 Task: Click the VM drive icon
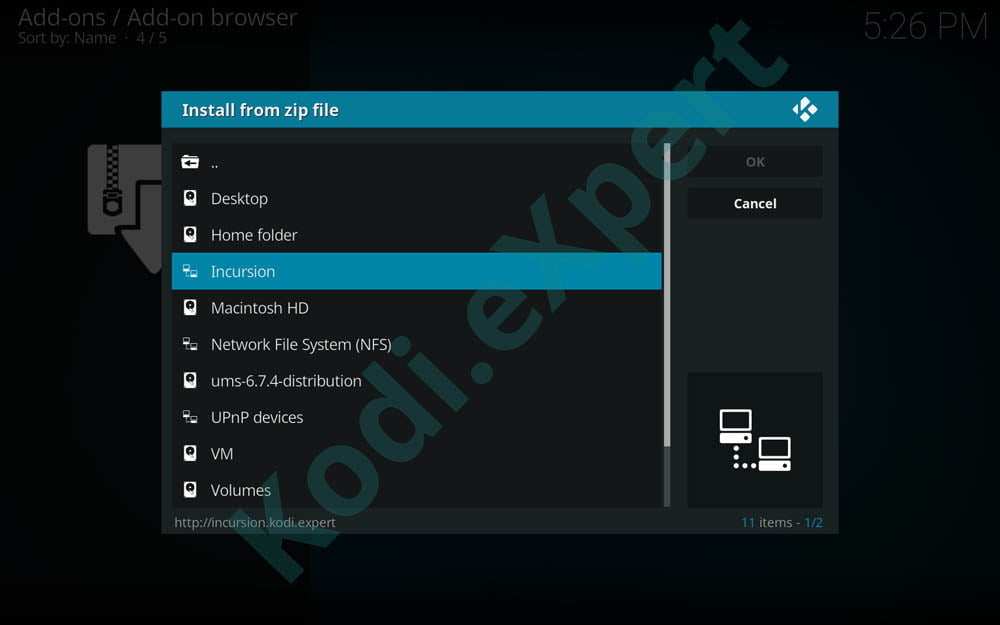190,453
